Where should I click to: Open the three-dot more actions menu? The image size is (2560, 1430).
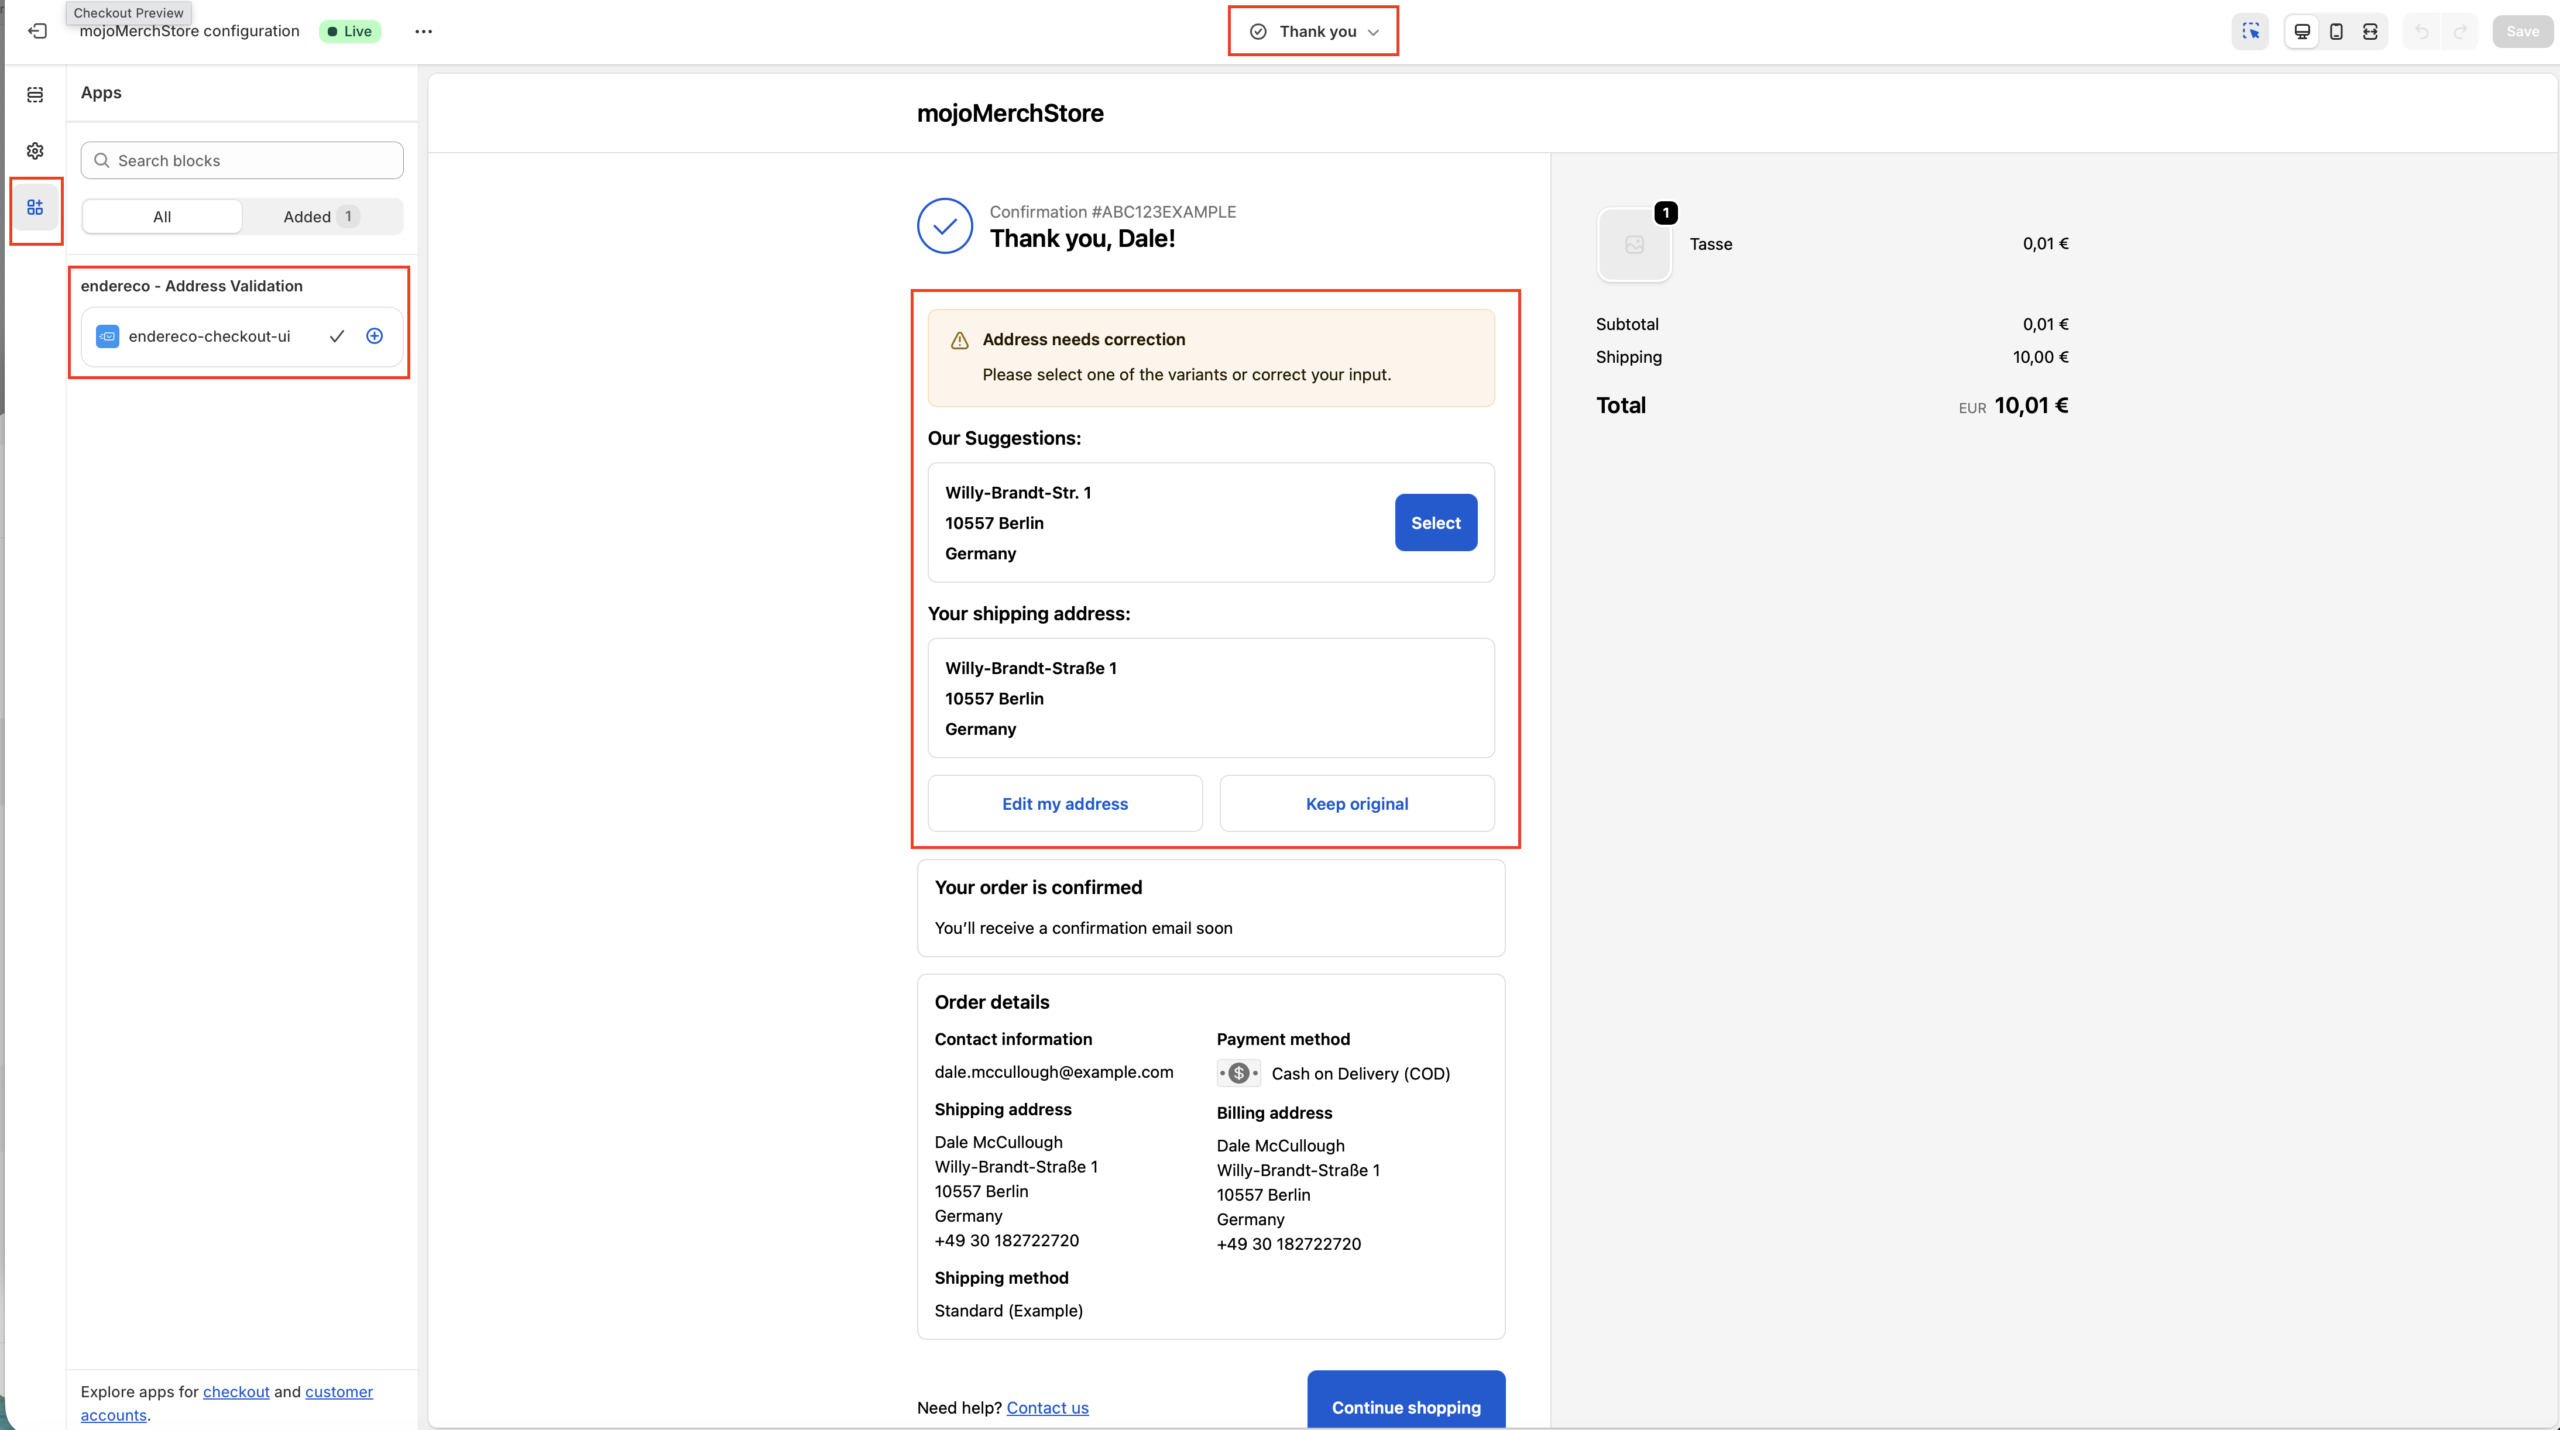424,31
